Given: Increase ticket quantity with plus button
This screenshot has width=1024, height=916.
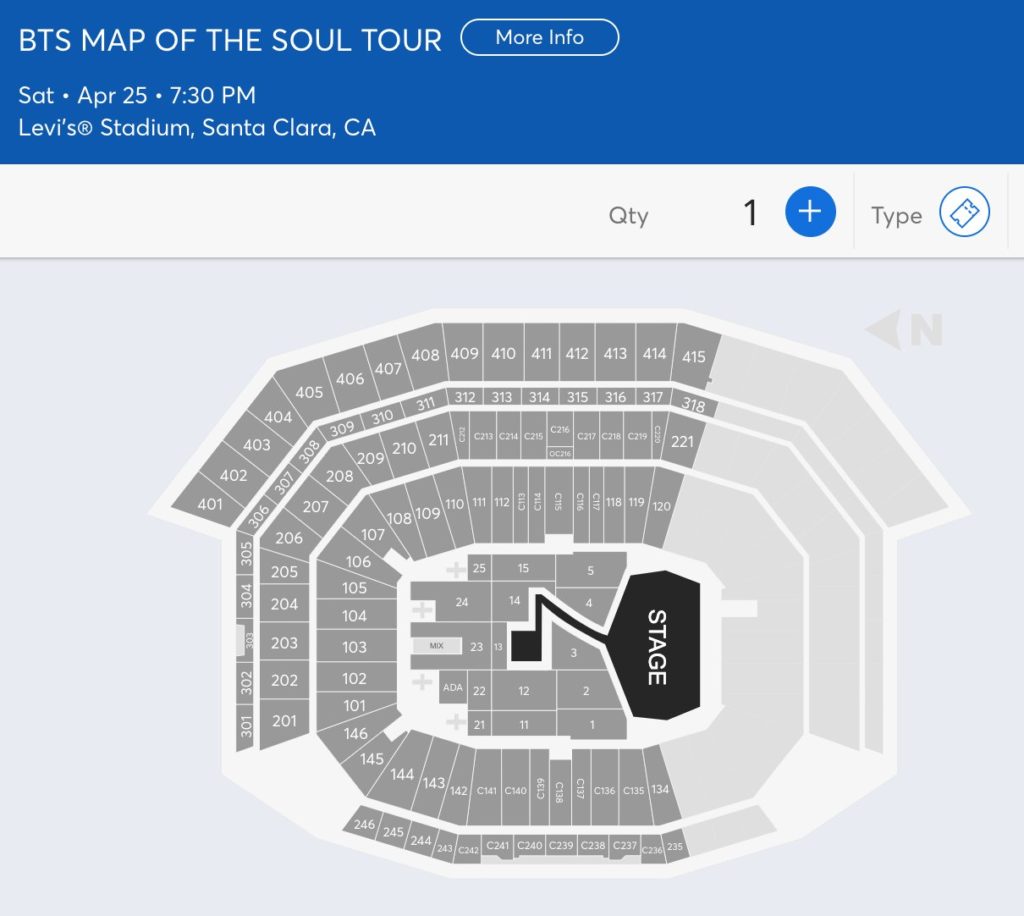Looking at the screenshot, I should (x=810, y=212).
